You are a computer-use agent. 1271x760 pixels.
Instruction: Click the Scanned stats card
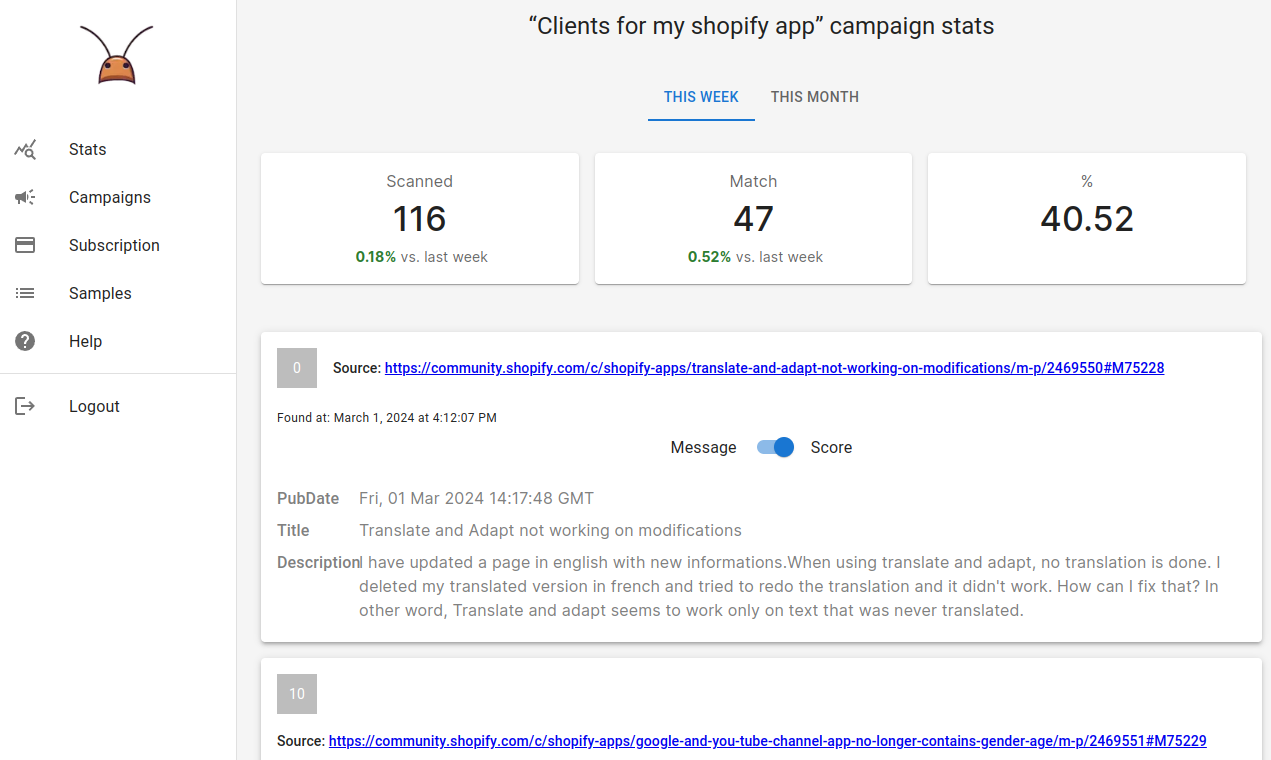[x=420, y=218]
